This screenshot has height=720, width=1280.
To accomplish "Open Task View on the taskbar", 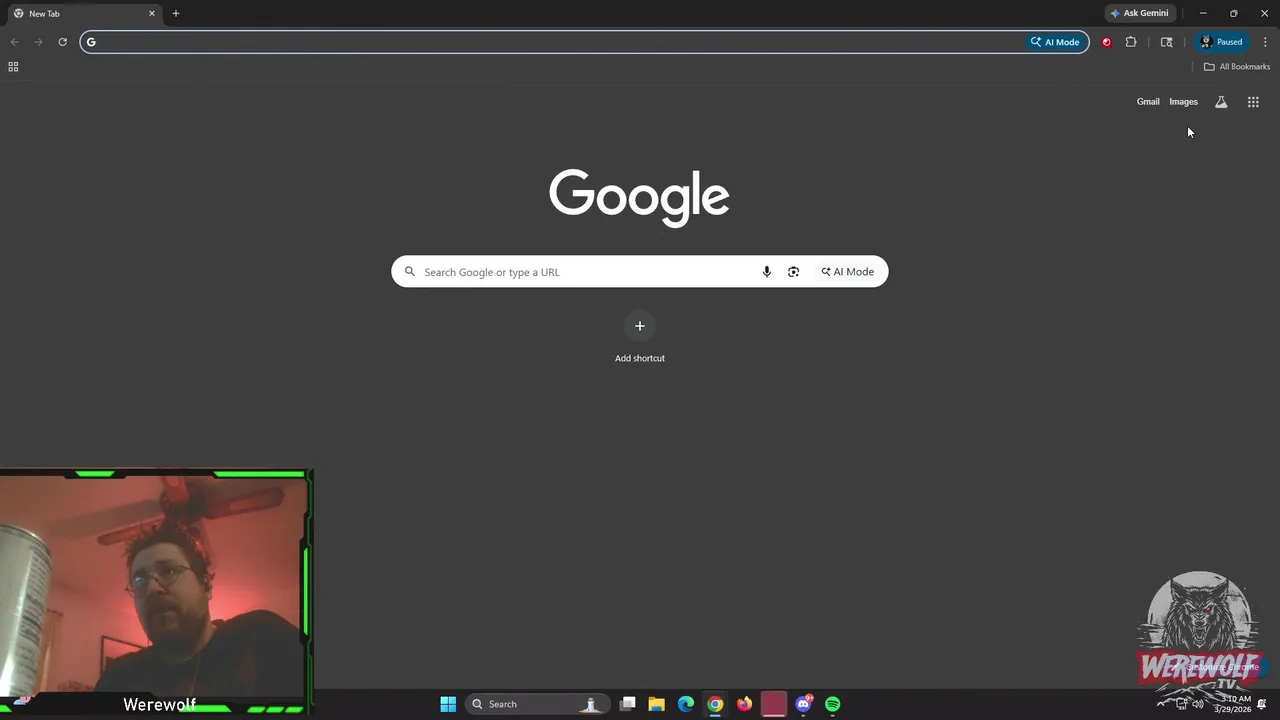I will (628, 704).
